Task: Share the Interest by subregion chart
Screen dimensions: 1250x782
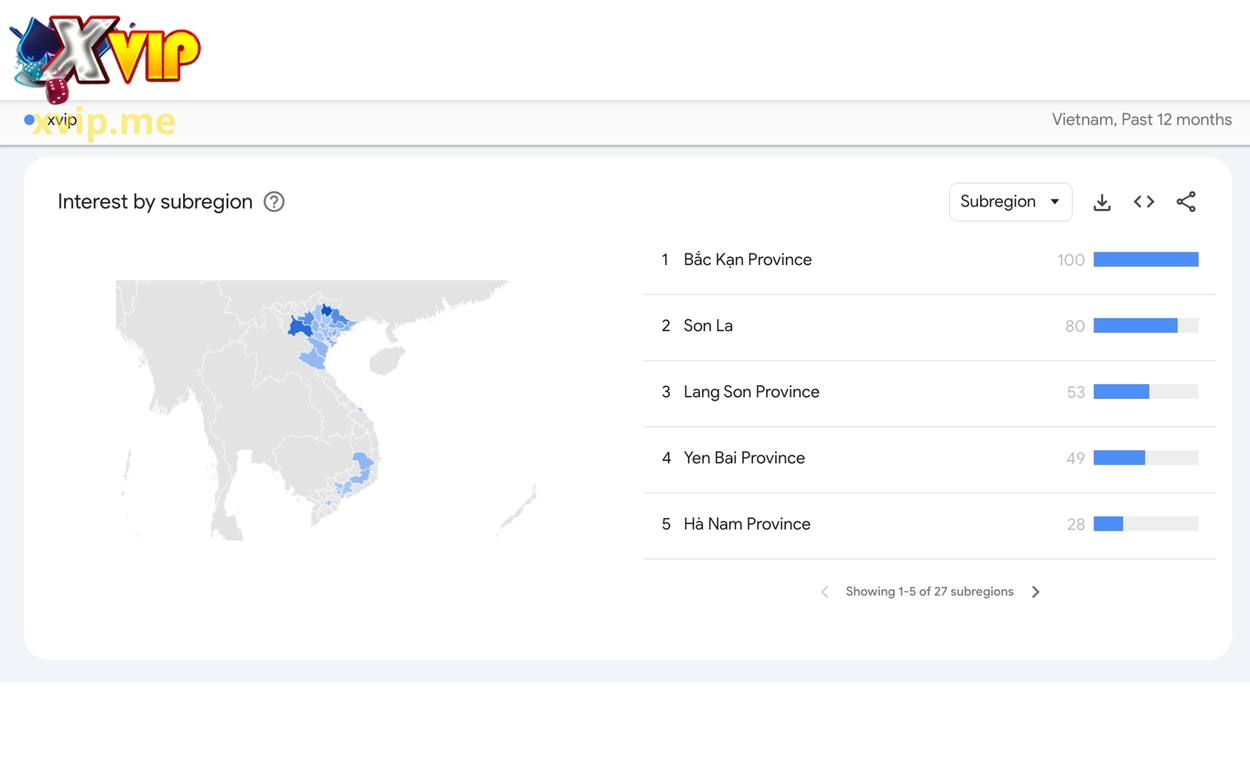Action: click(1186, 201)
